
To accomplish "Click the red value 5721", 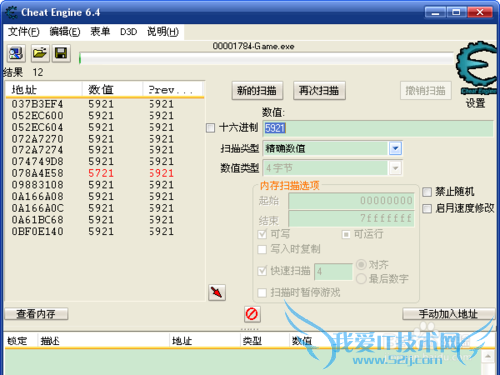I will (x=101, y=173).
